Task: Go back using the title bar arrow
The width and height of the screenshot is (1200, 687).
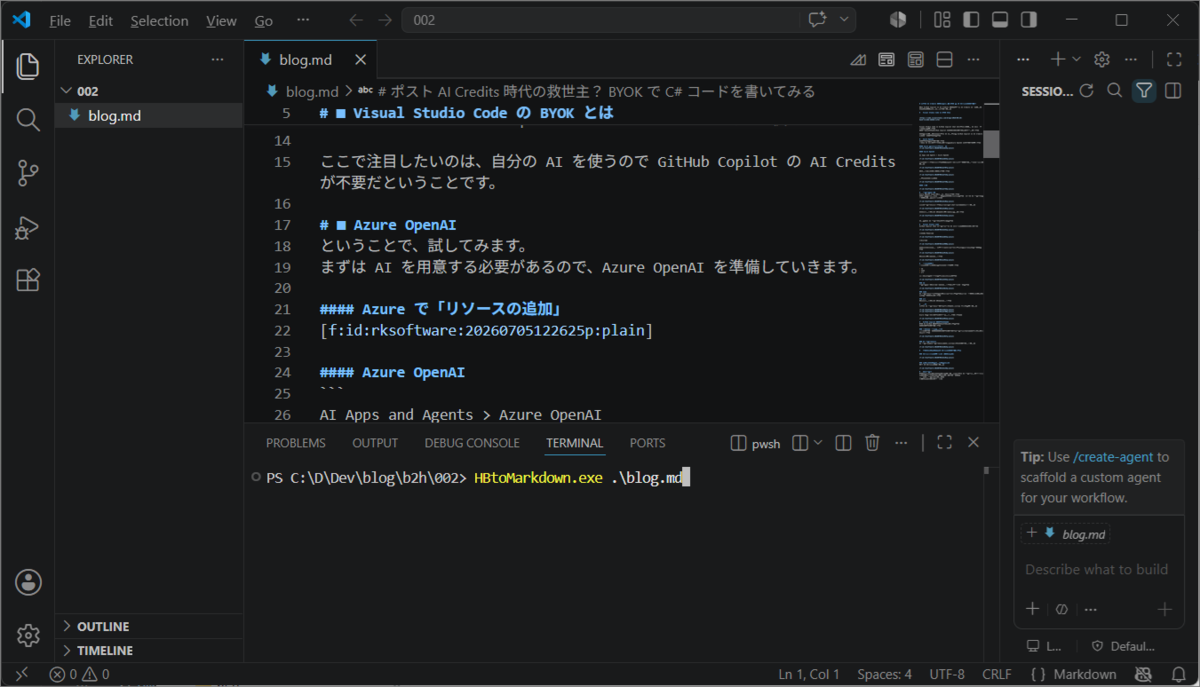Action: [x=356, y=20]
